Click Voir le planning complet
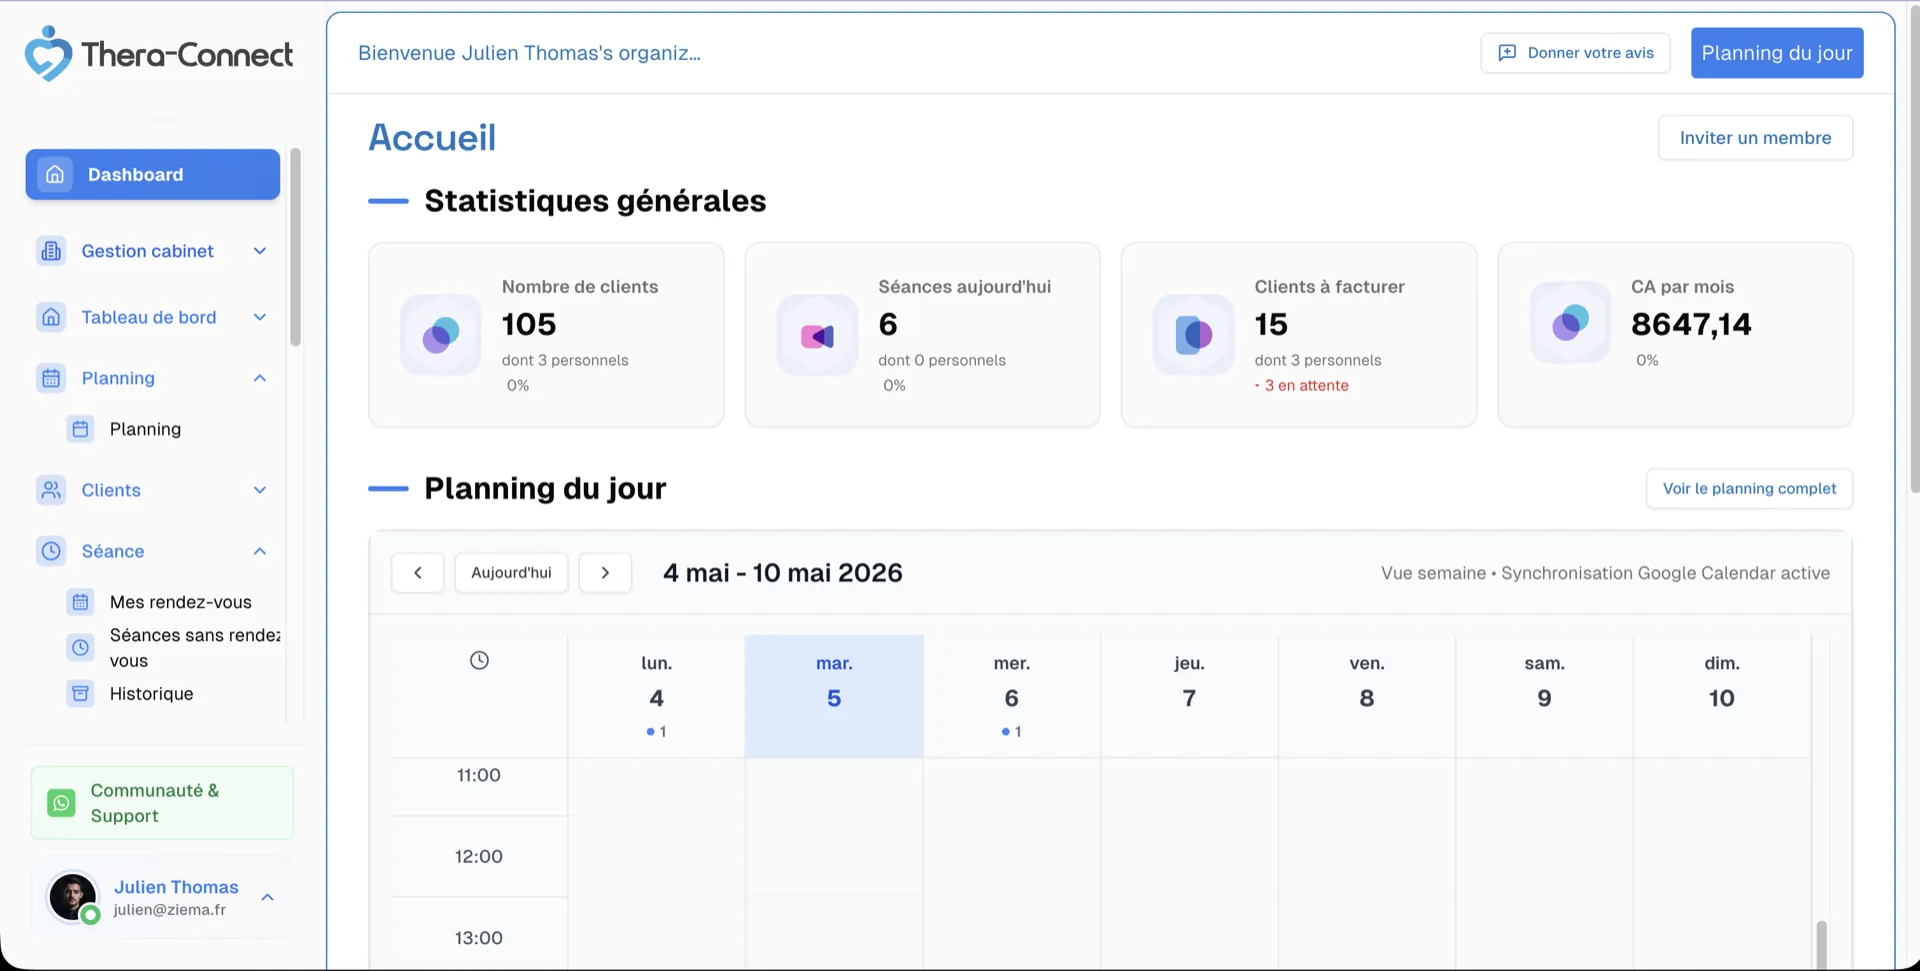This screenshot has width=1920, height=971. (1749, 489)
